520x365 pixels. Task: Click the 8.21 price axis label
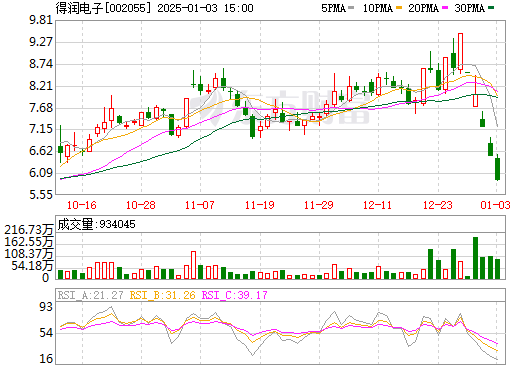coord(41,86)
